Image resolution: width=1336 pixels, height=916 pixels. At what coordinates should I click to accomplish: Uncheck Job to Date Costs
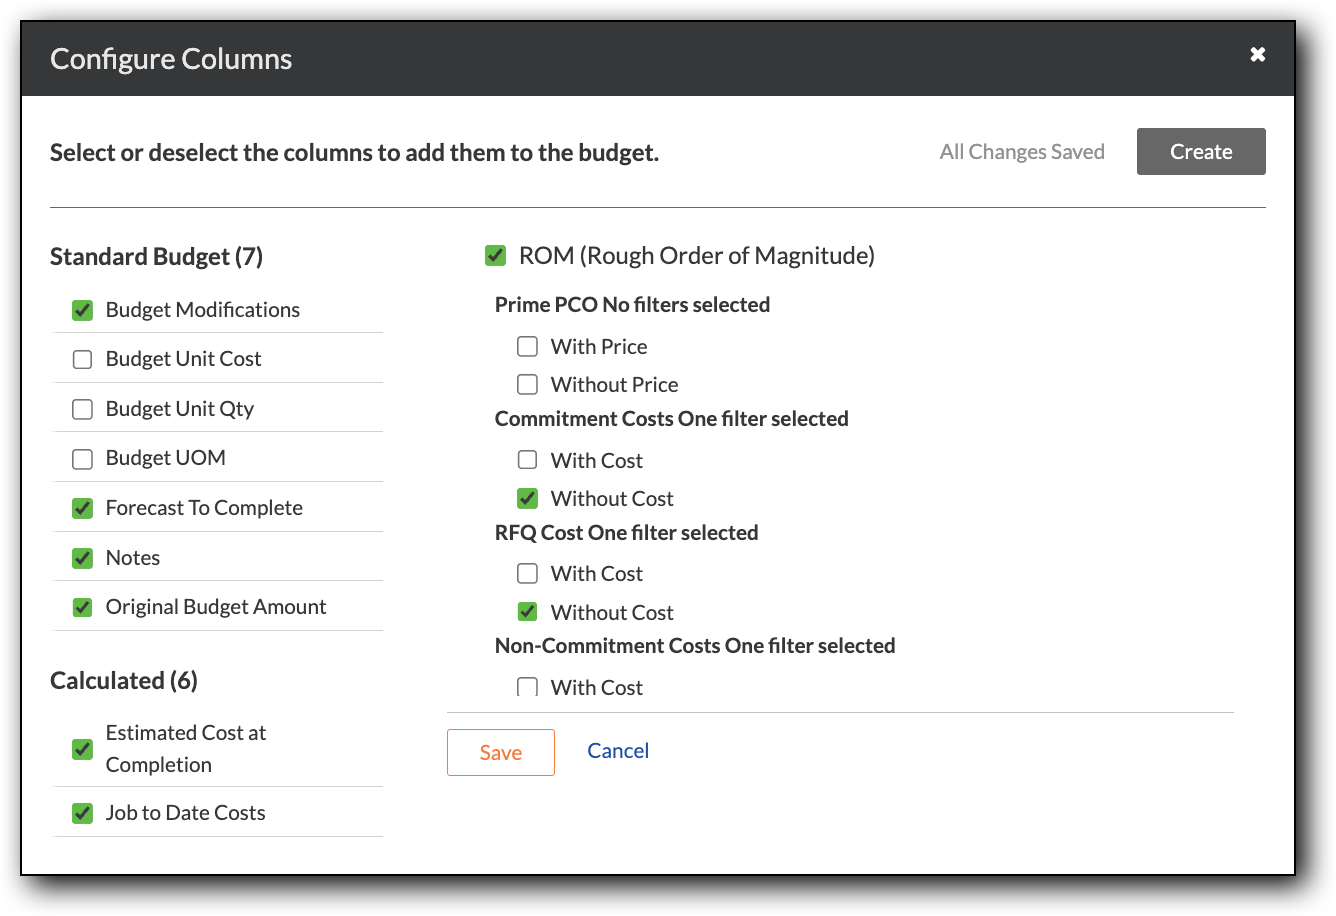[82, 812]
